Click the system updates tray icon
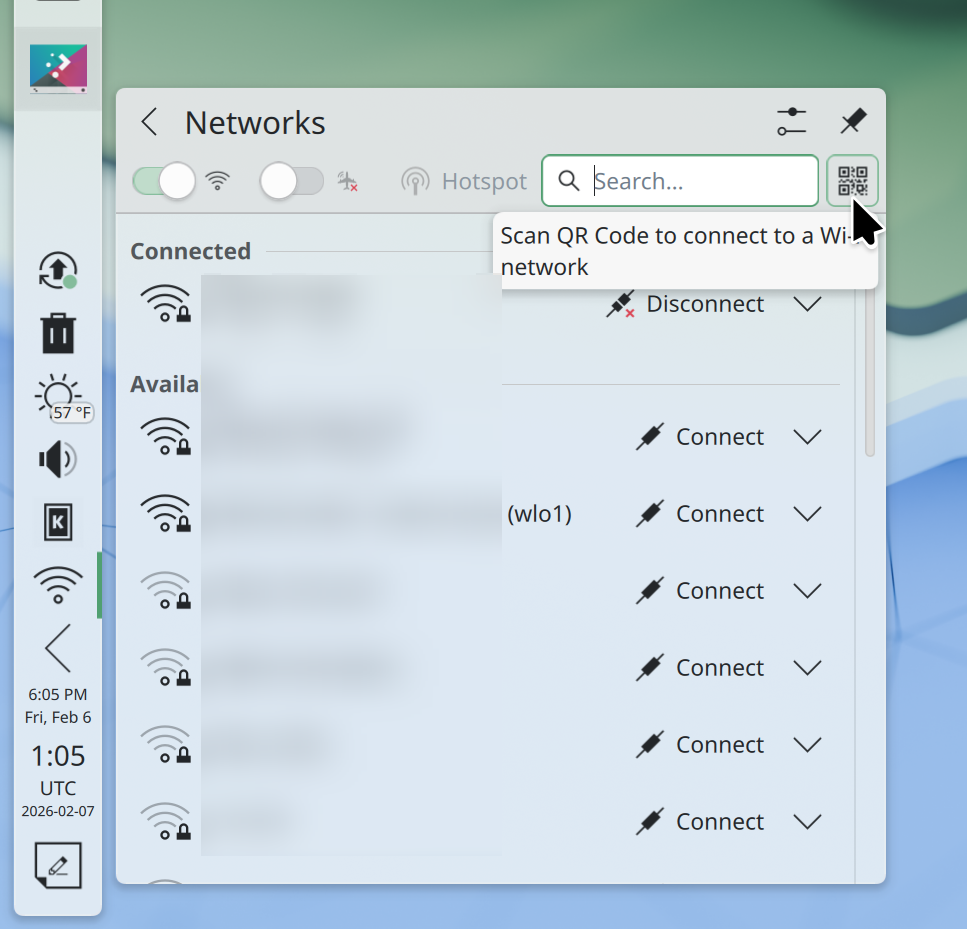 (x=57, y=270)
